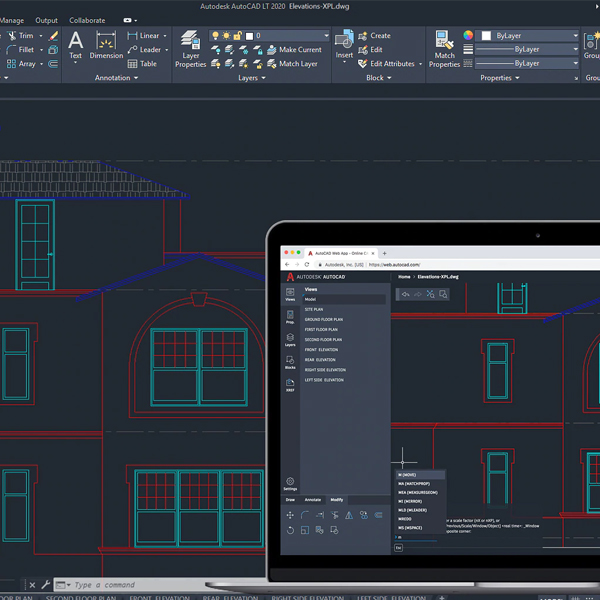Select FRONT ELEVATION view in Views list

[x=322, y=349]
